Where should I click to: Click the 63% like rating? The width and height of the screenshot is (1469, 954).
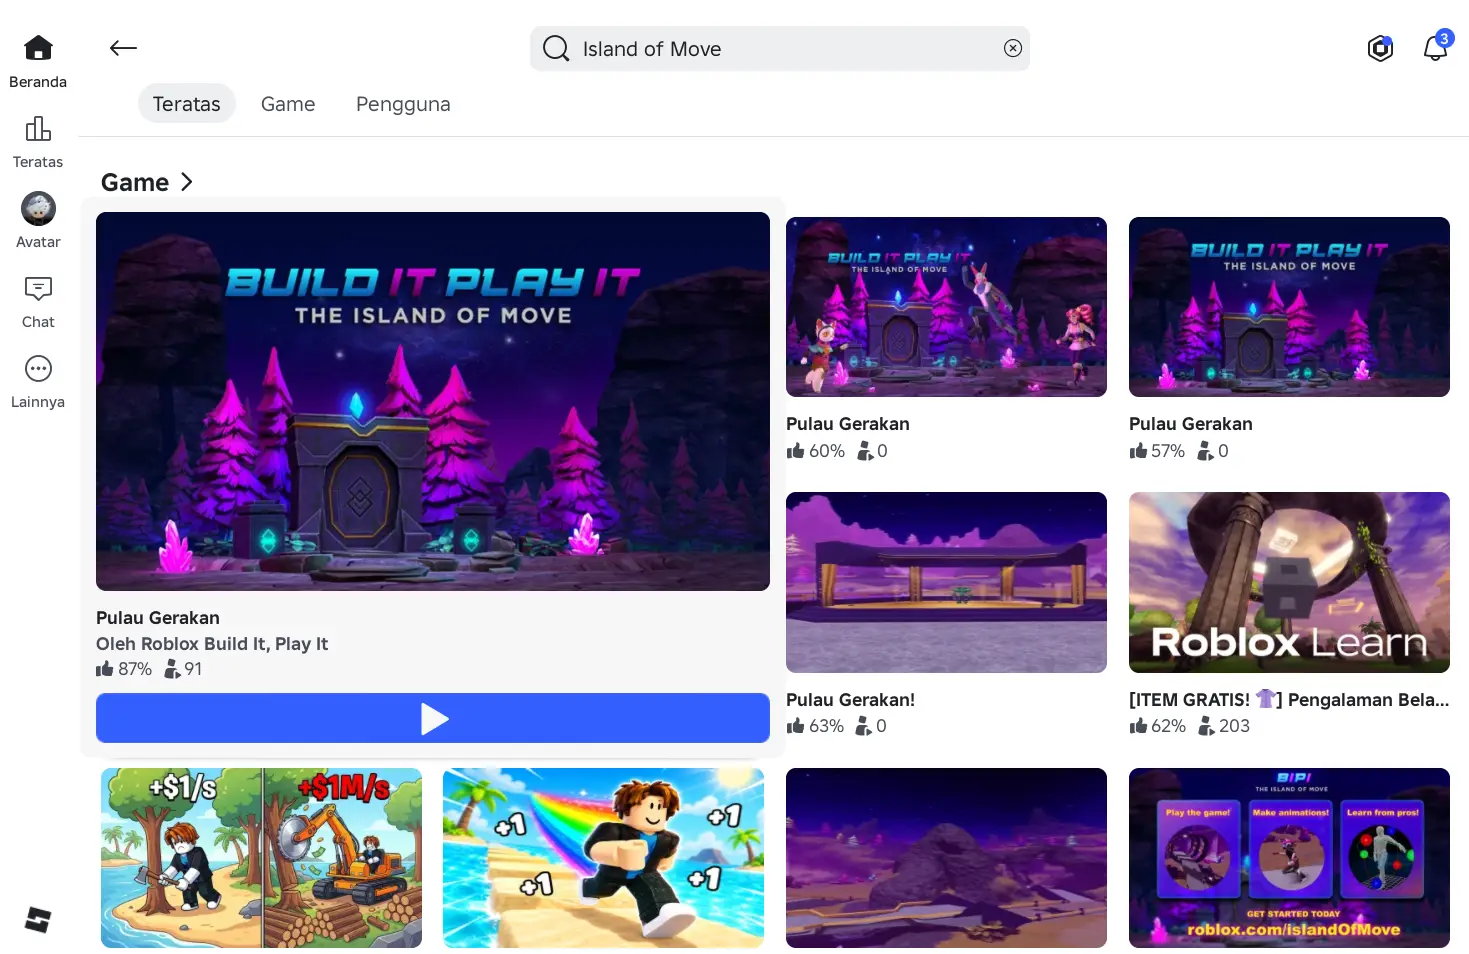tap(815, 726)
